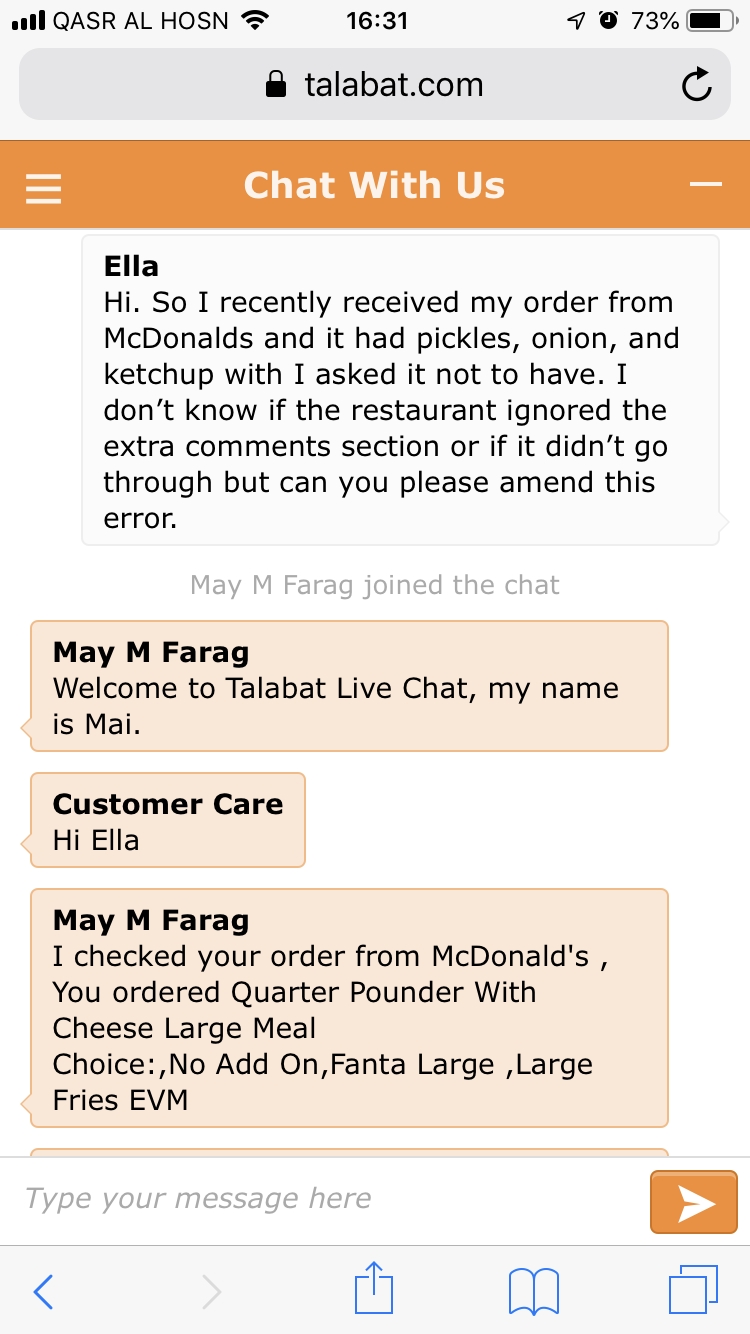Tap Ella's message about the McDonalds order
The width and height of the screenshot is (750, 1334).
(x=400, y=391)
